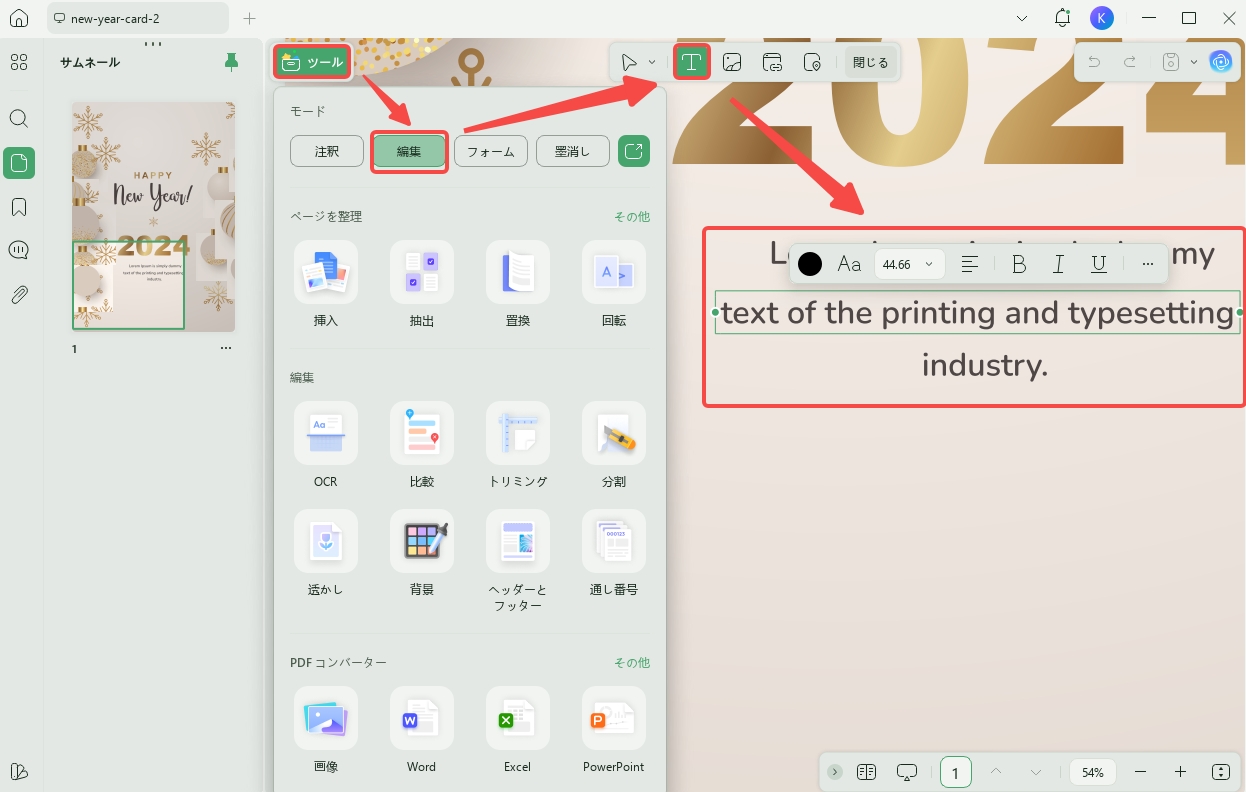Click the green export icon beside 墨消し
Image resolution: width=1246 pixels, height=792 pixels.
(x=634, y=152)
